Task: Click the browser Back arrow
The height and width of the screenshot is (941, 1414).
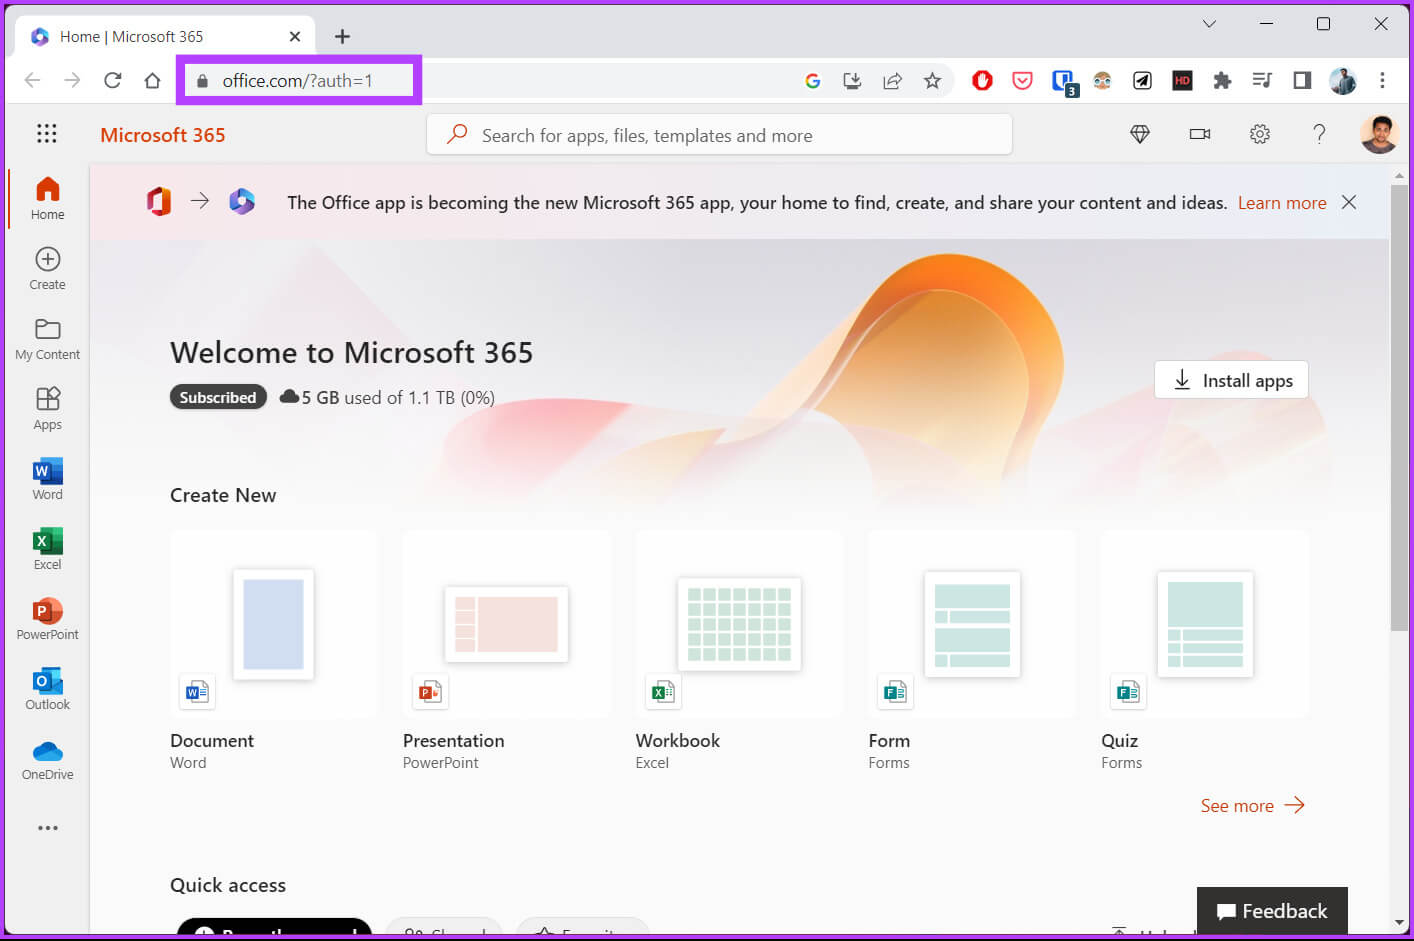Action: 32,80
